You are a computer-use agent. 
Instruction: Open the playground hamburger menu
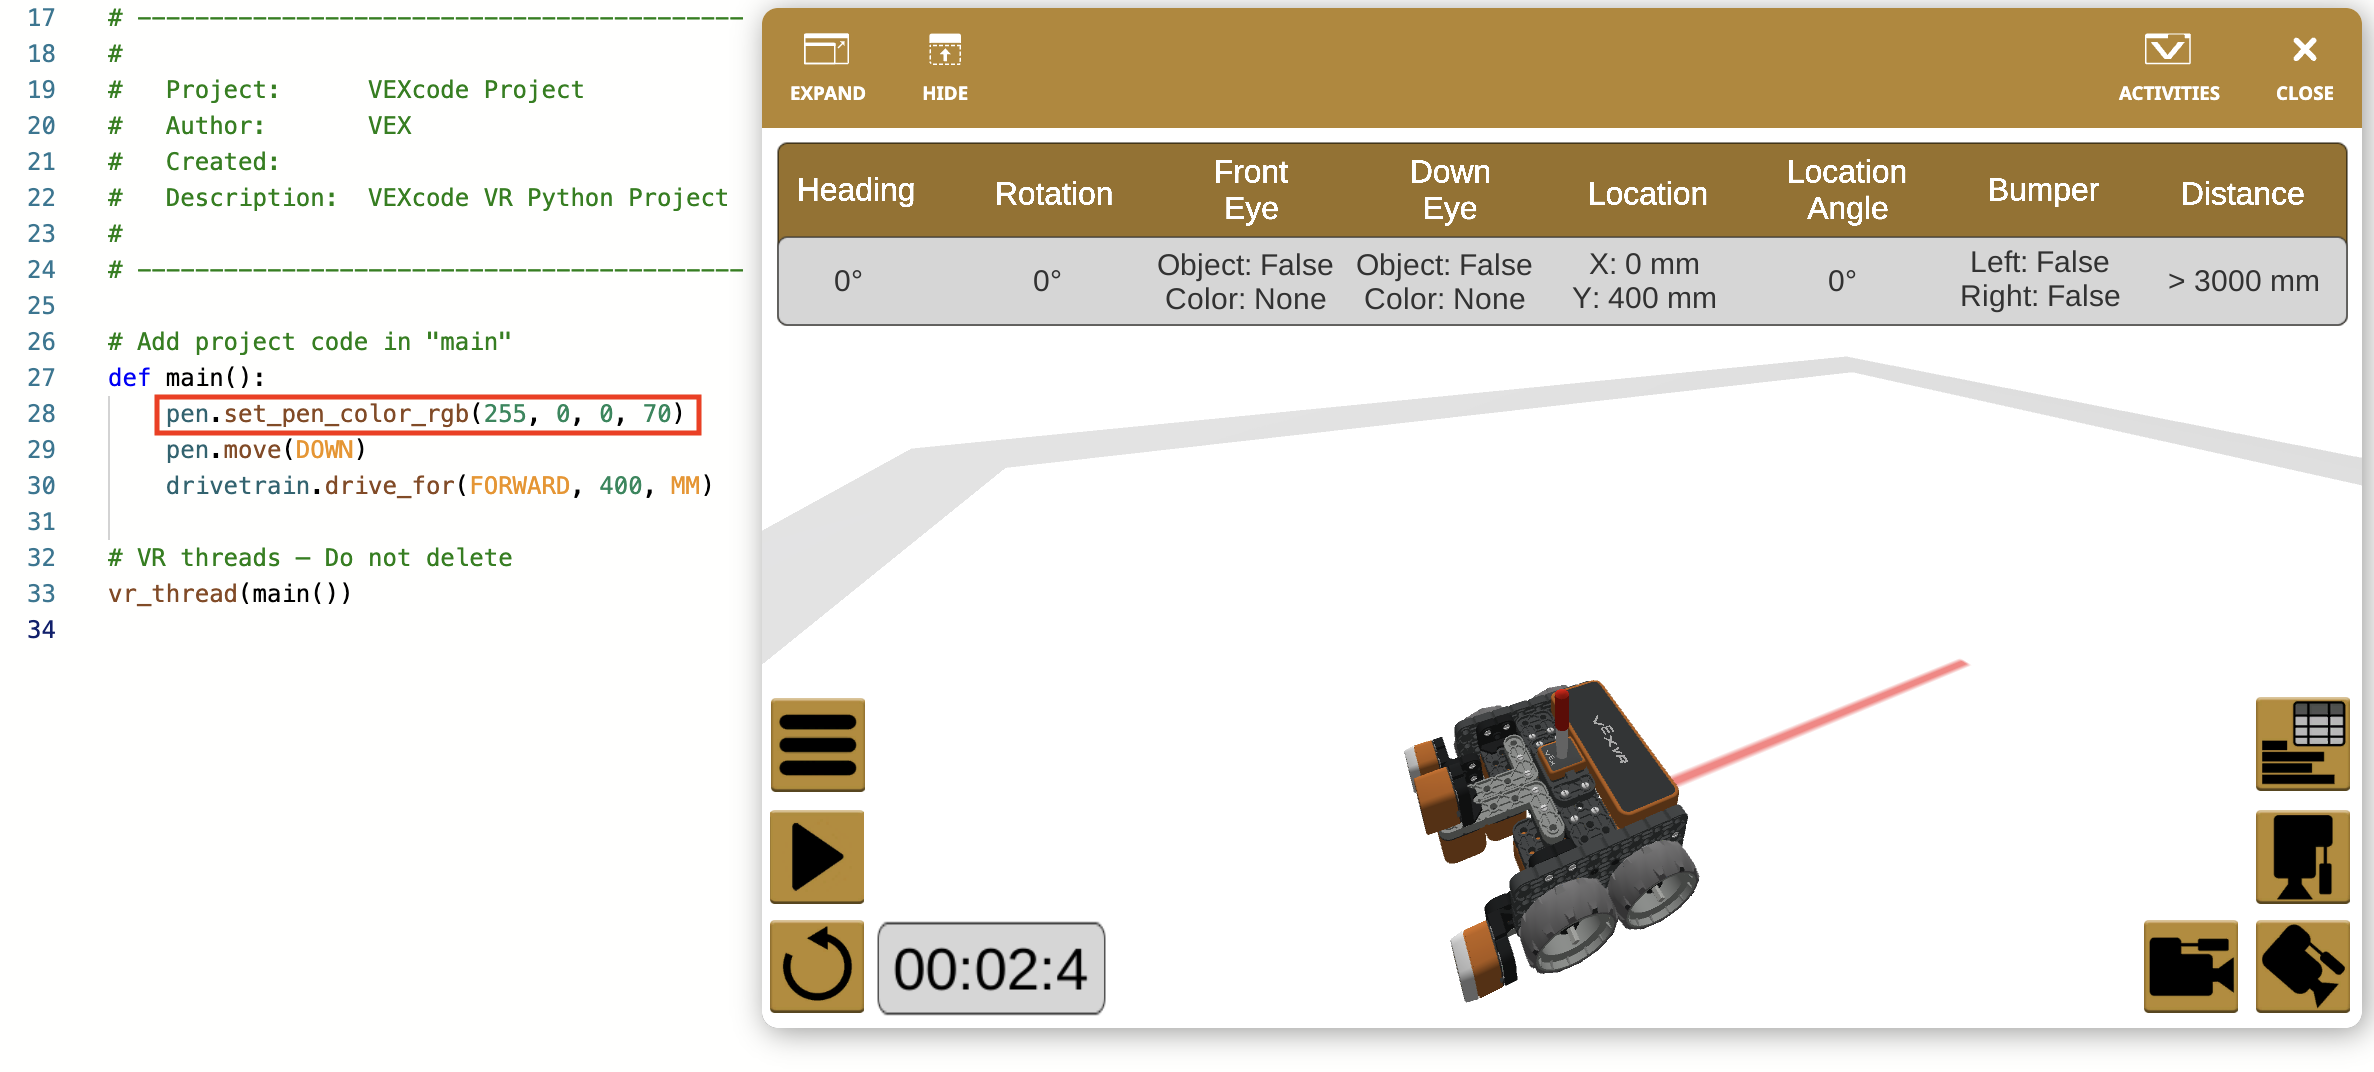(816, 745)
